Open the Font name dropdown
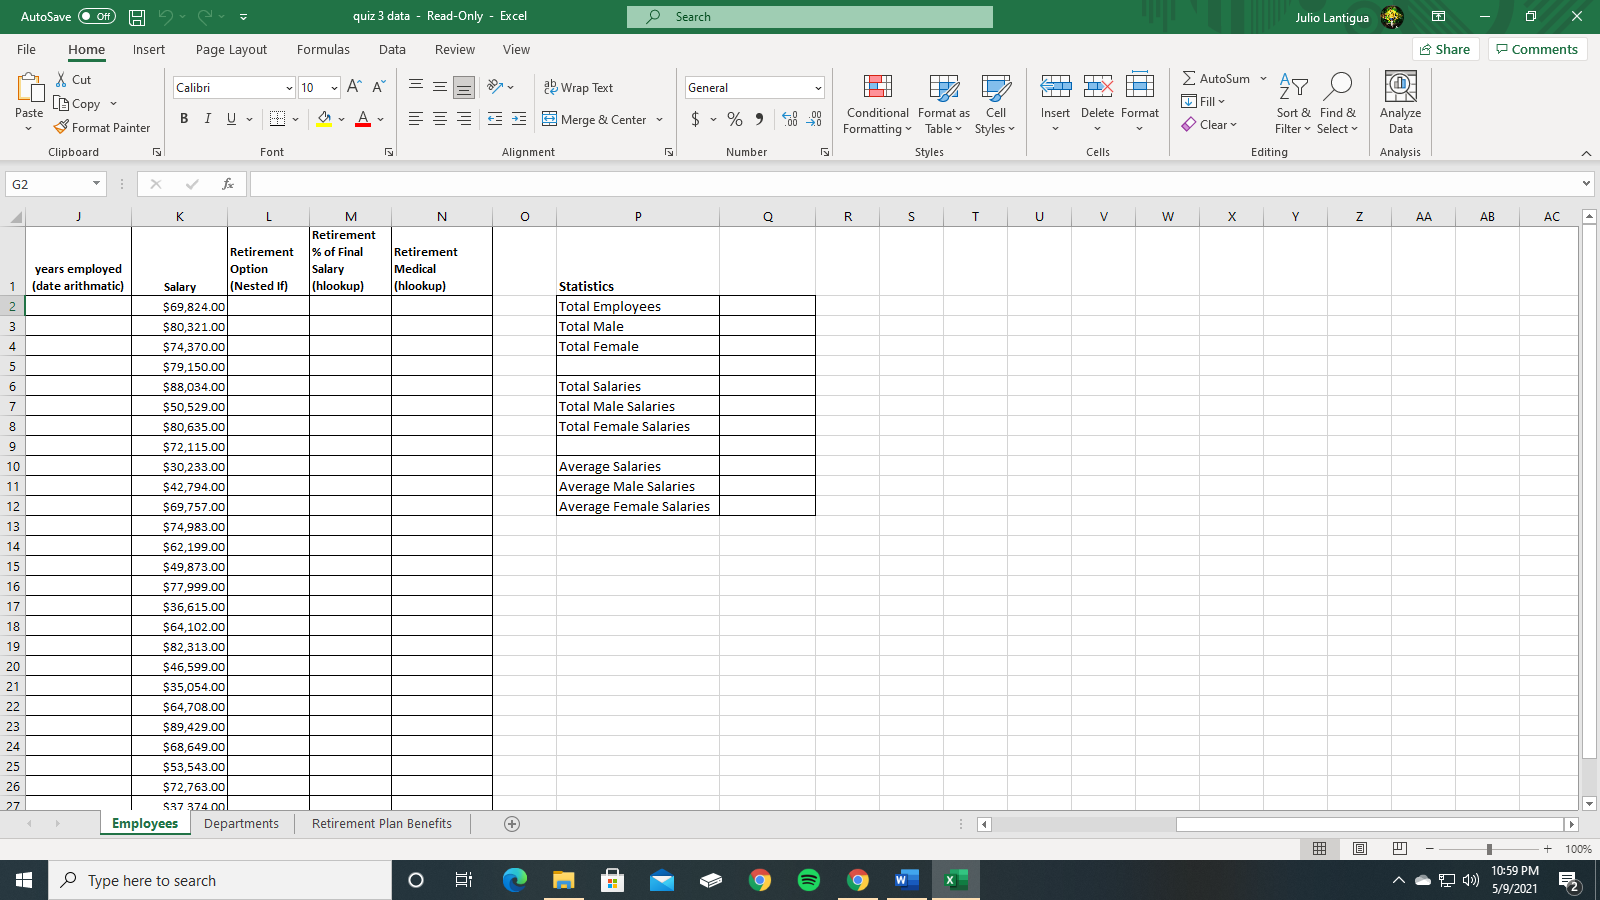The image size is (1600, 900). 290,88
